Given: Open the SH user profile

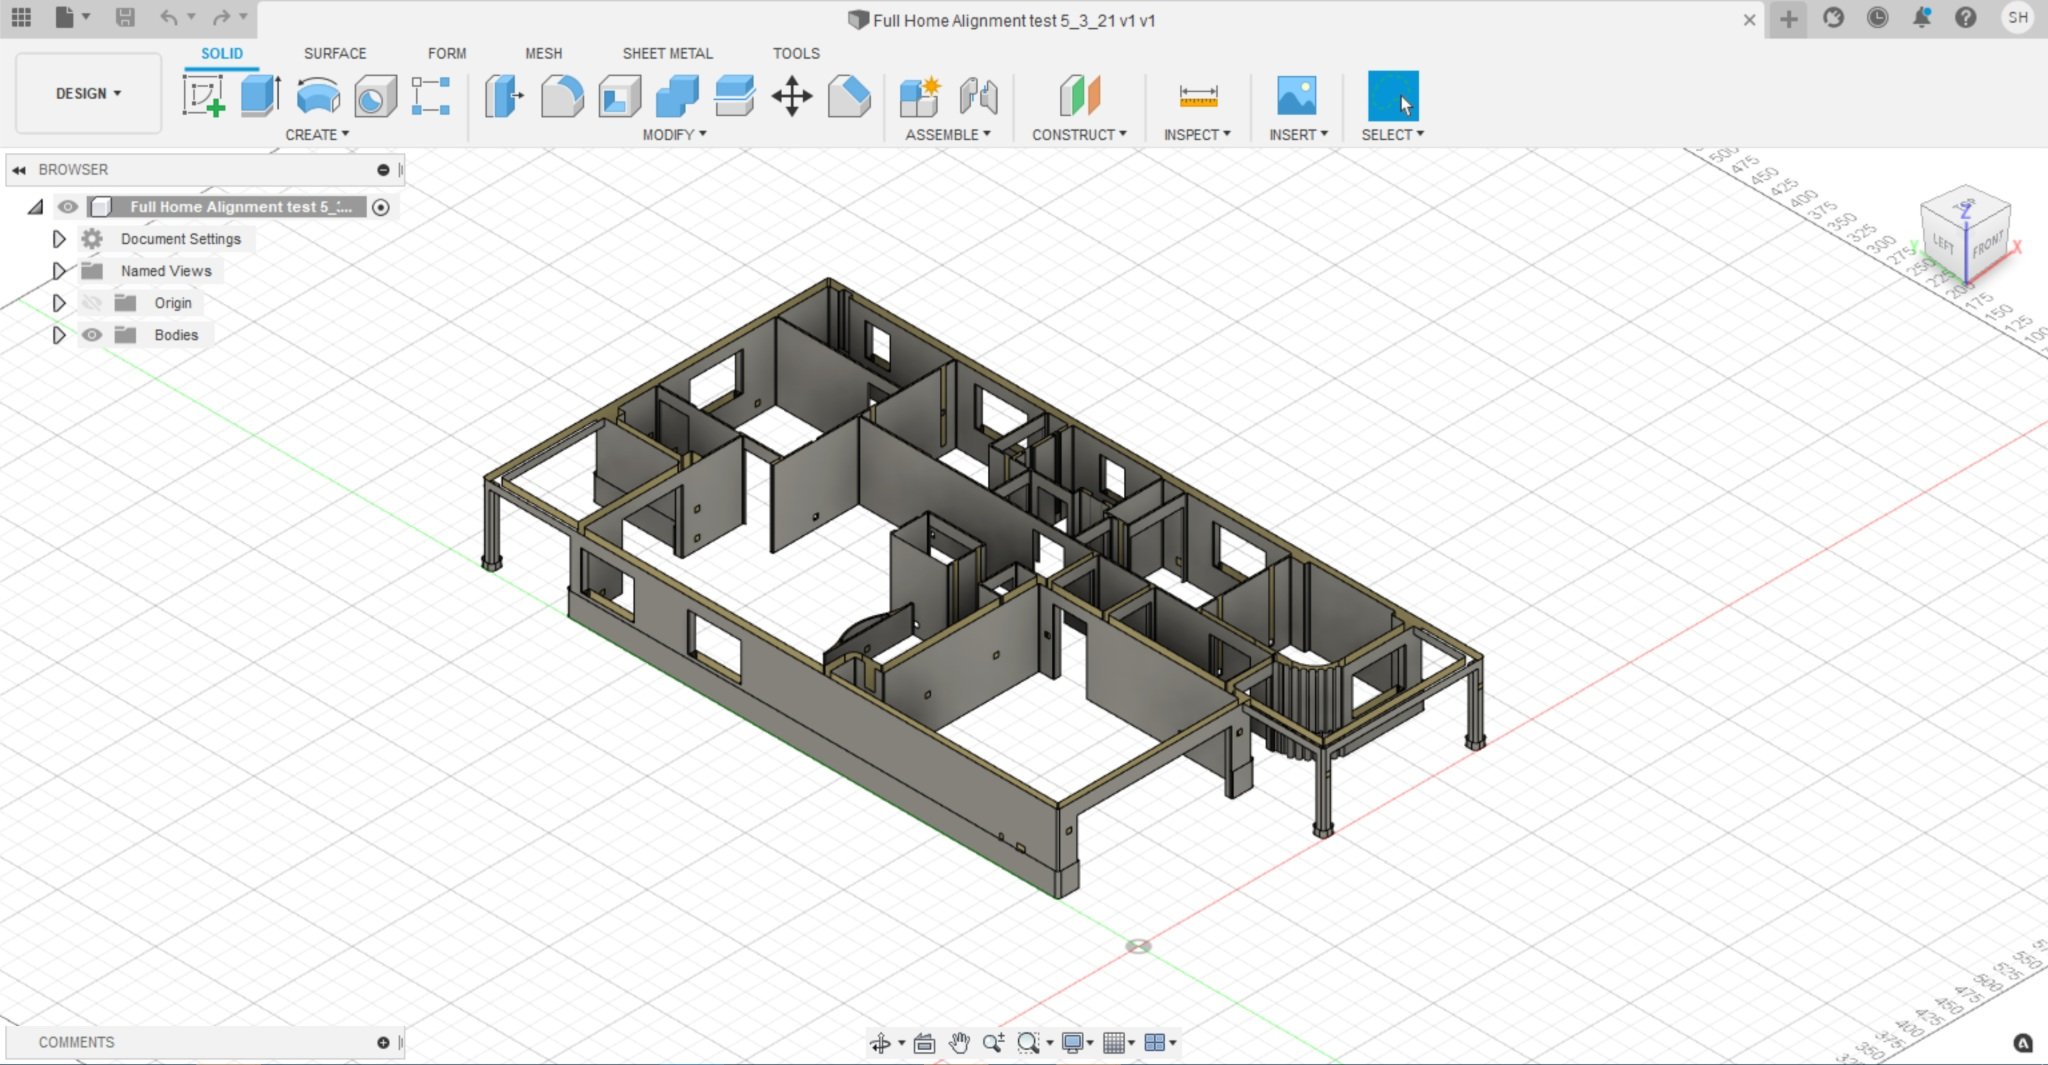Looking at the screenshot, I should (x=2018, y=17).
